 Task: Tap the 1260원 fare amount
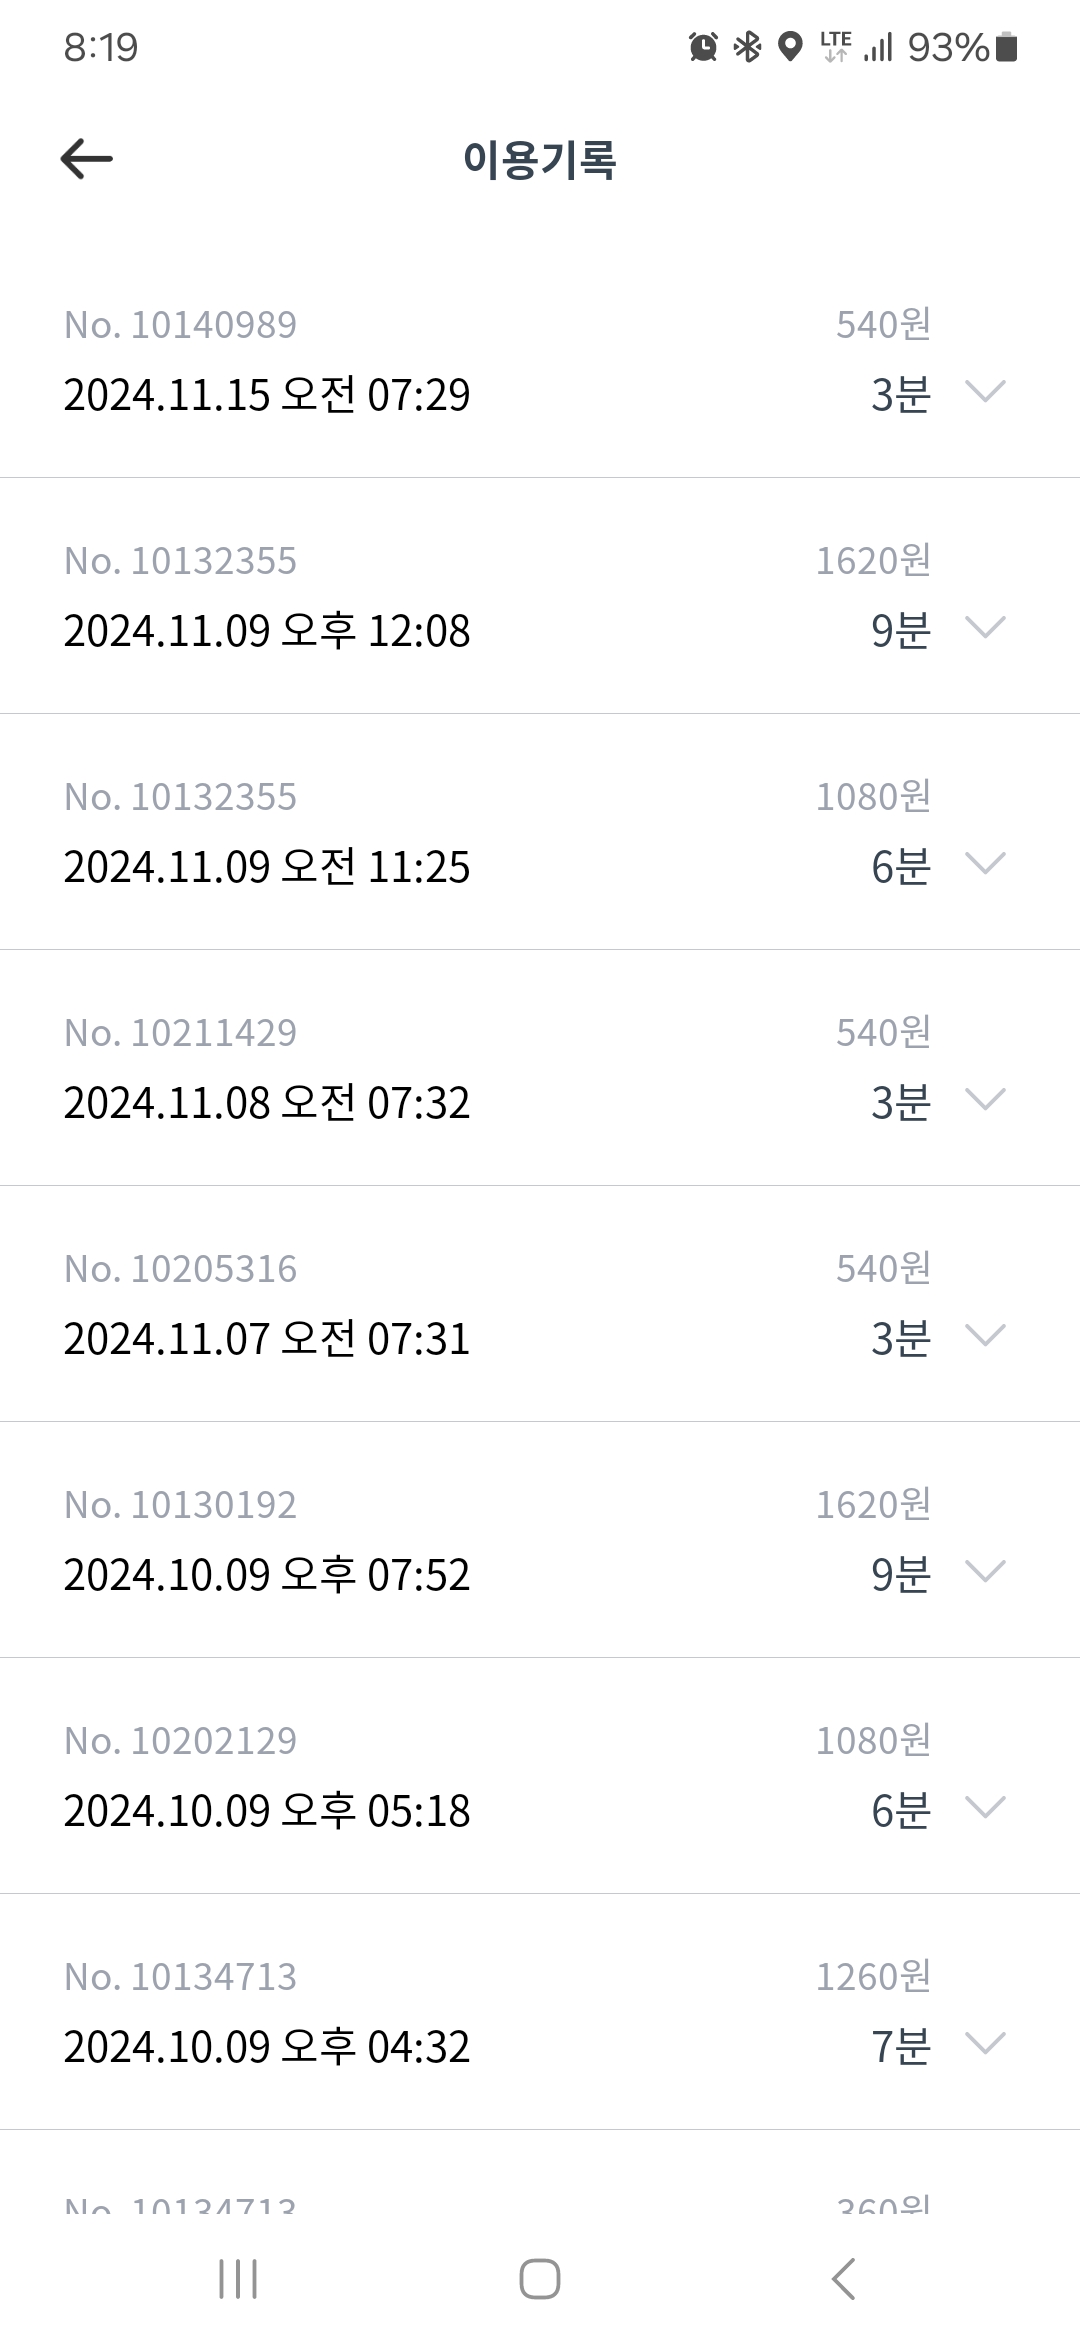tap(873, 1977)
